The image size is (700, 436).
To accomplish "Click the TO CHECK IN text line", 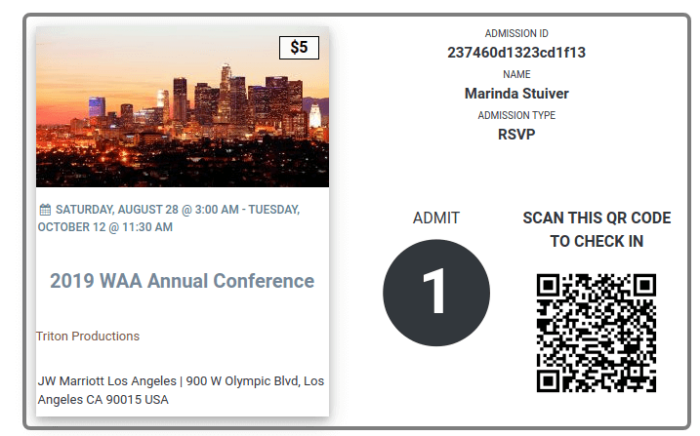I will coord(597,241).
